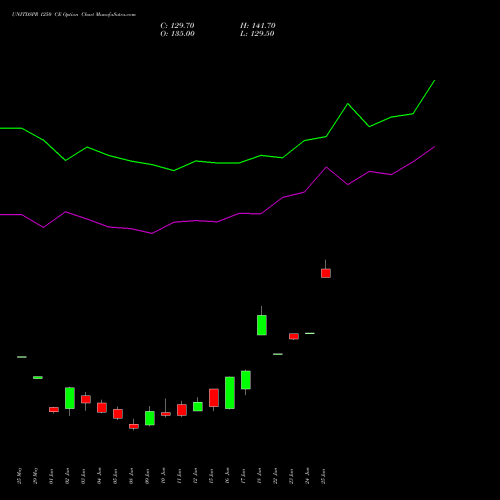Select the 01 Jun date axis label
Screen dimensions: 500x500
(51, 476)
